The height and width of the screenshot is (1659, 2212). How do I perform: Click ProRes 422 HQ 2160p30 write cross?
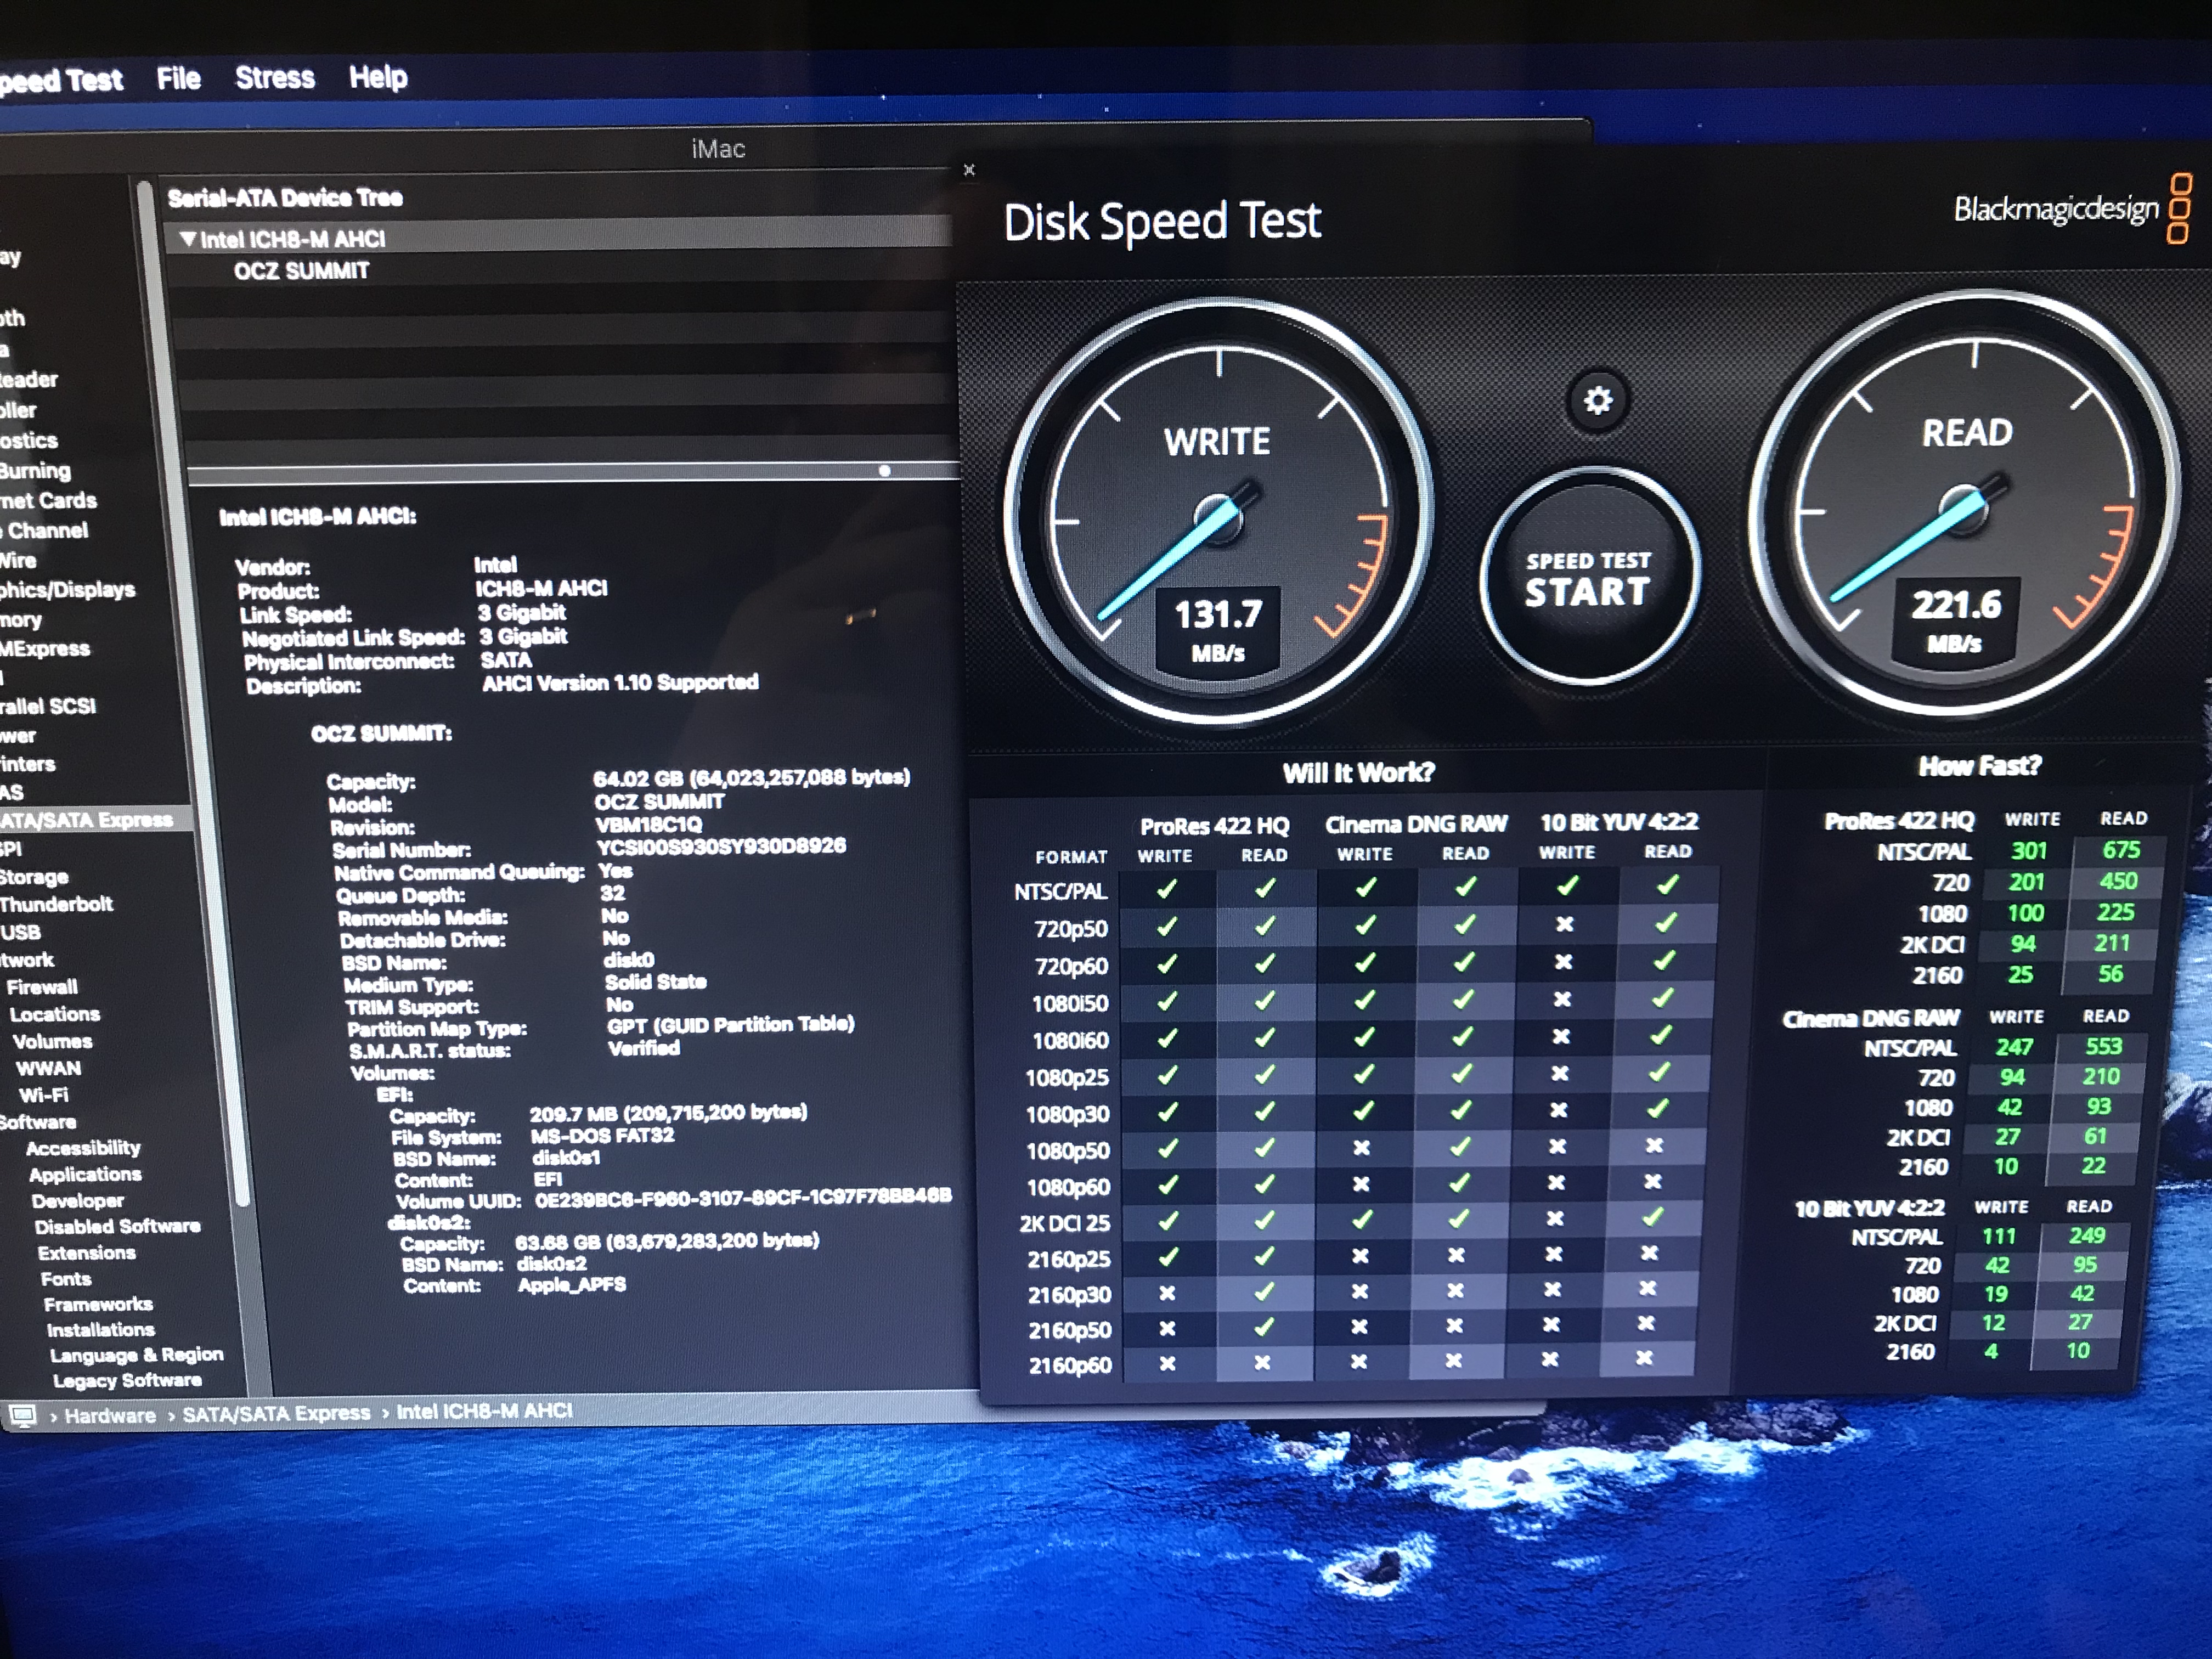(x=1167, y=1294)
